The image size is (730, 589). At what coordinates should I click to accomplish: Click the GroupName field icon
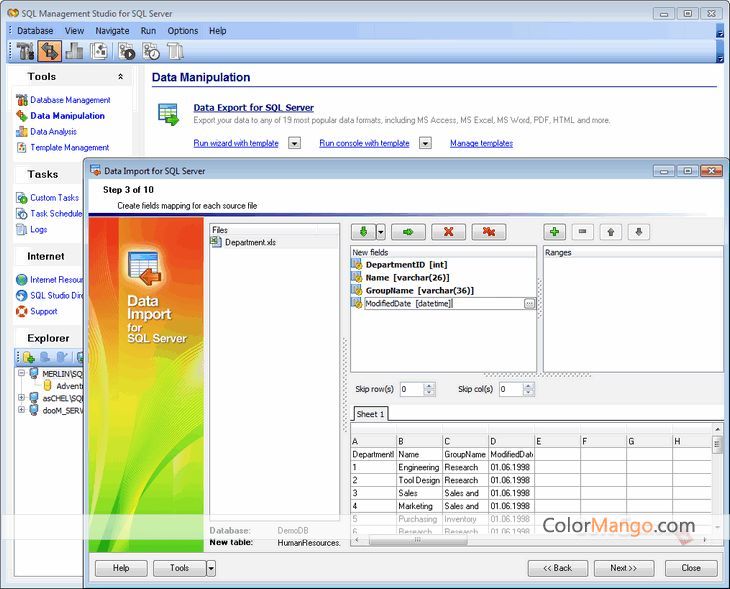tap(357, 291)
